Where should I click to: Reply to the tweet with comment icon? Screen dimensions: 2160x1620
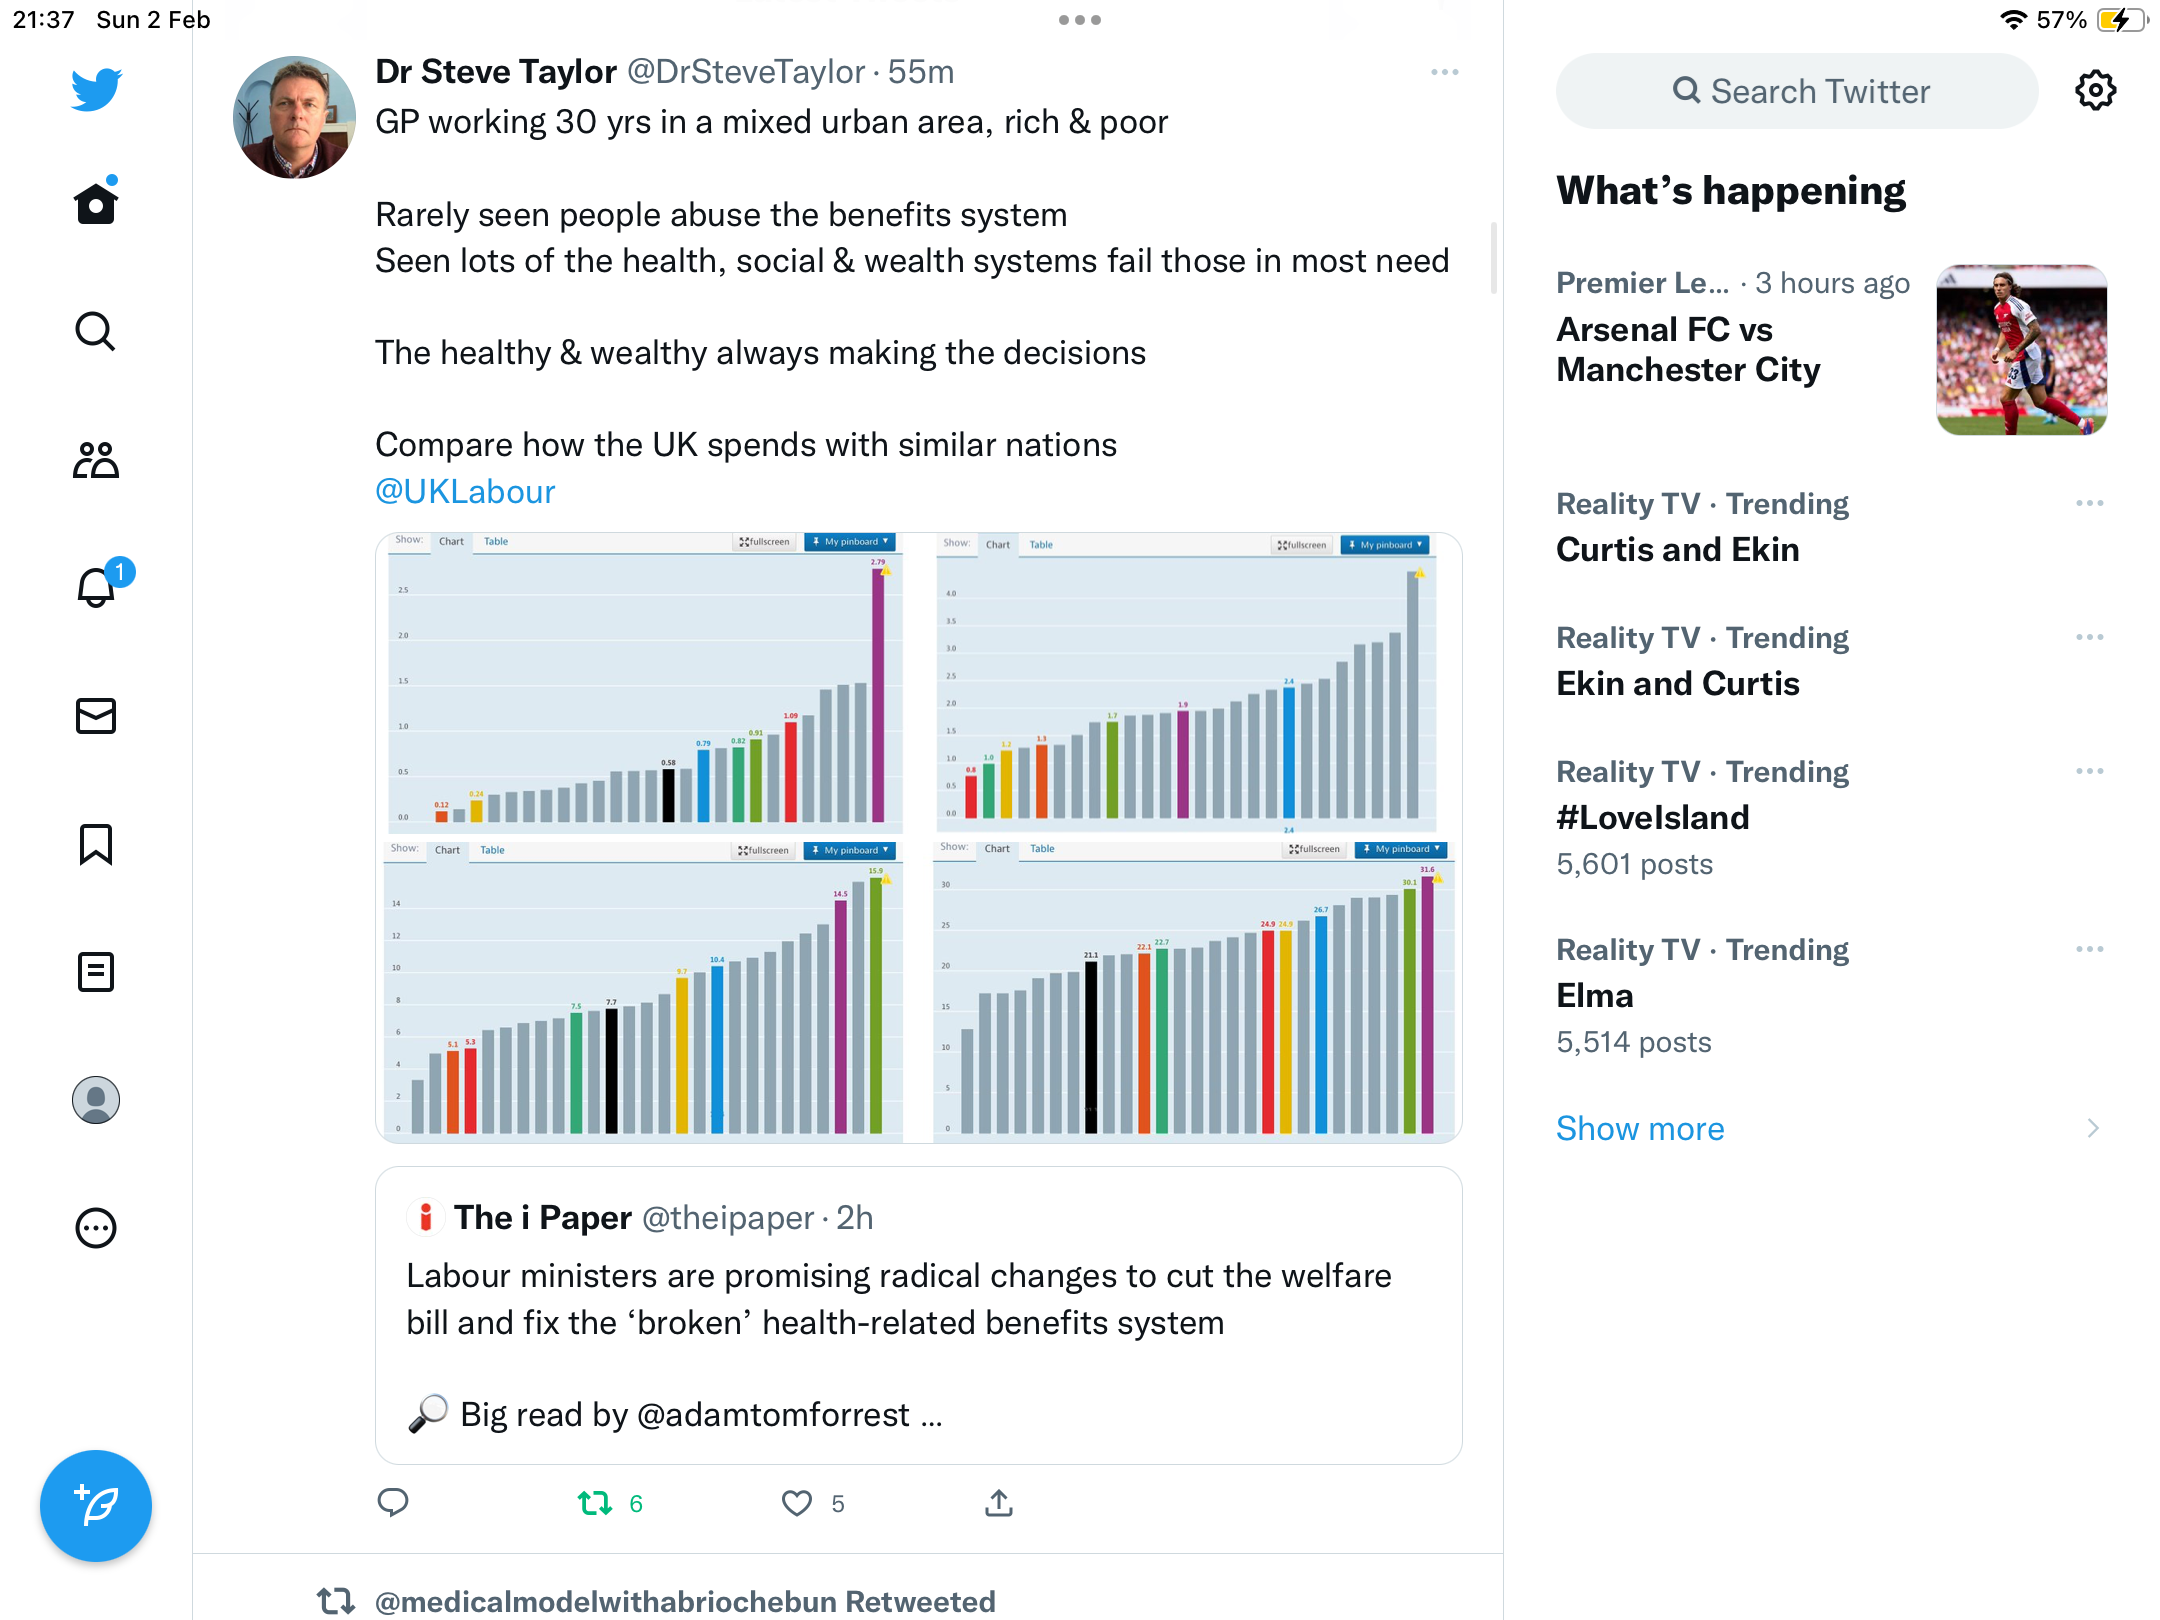point(393,1503)
